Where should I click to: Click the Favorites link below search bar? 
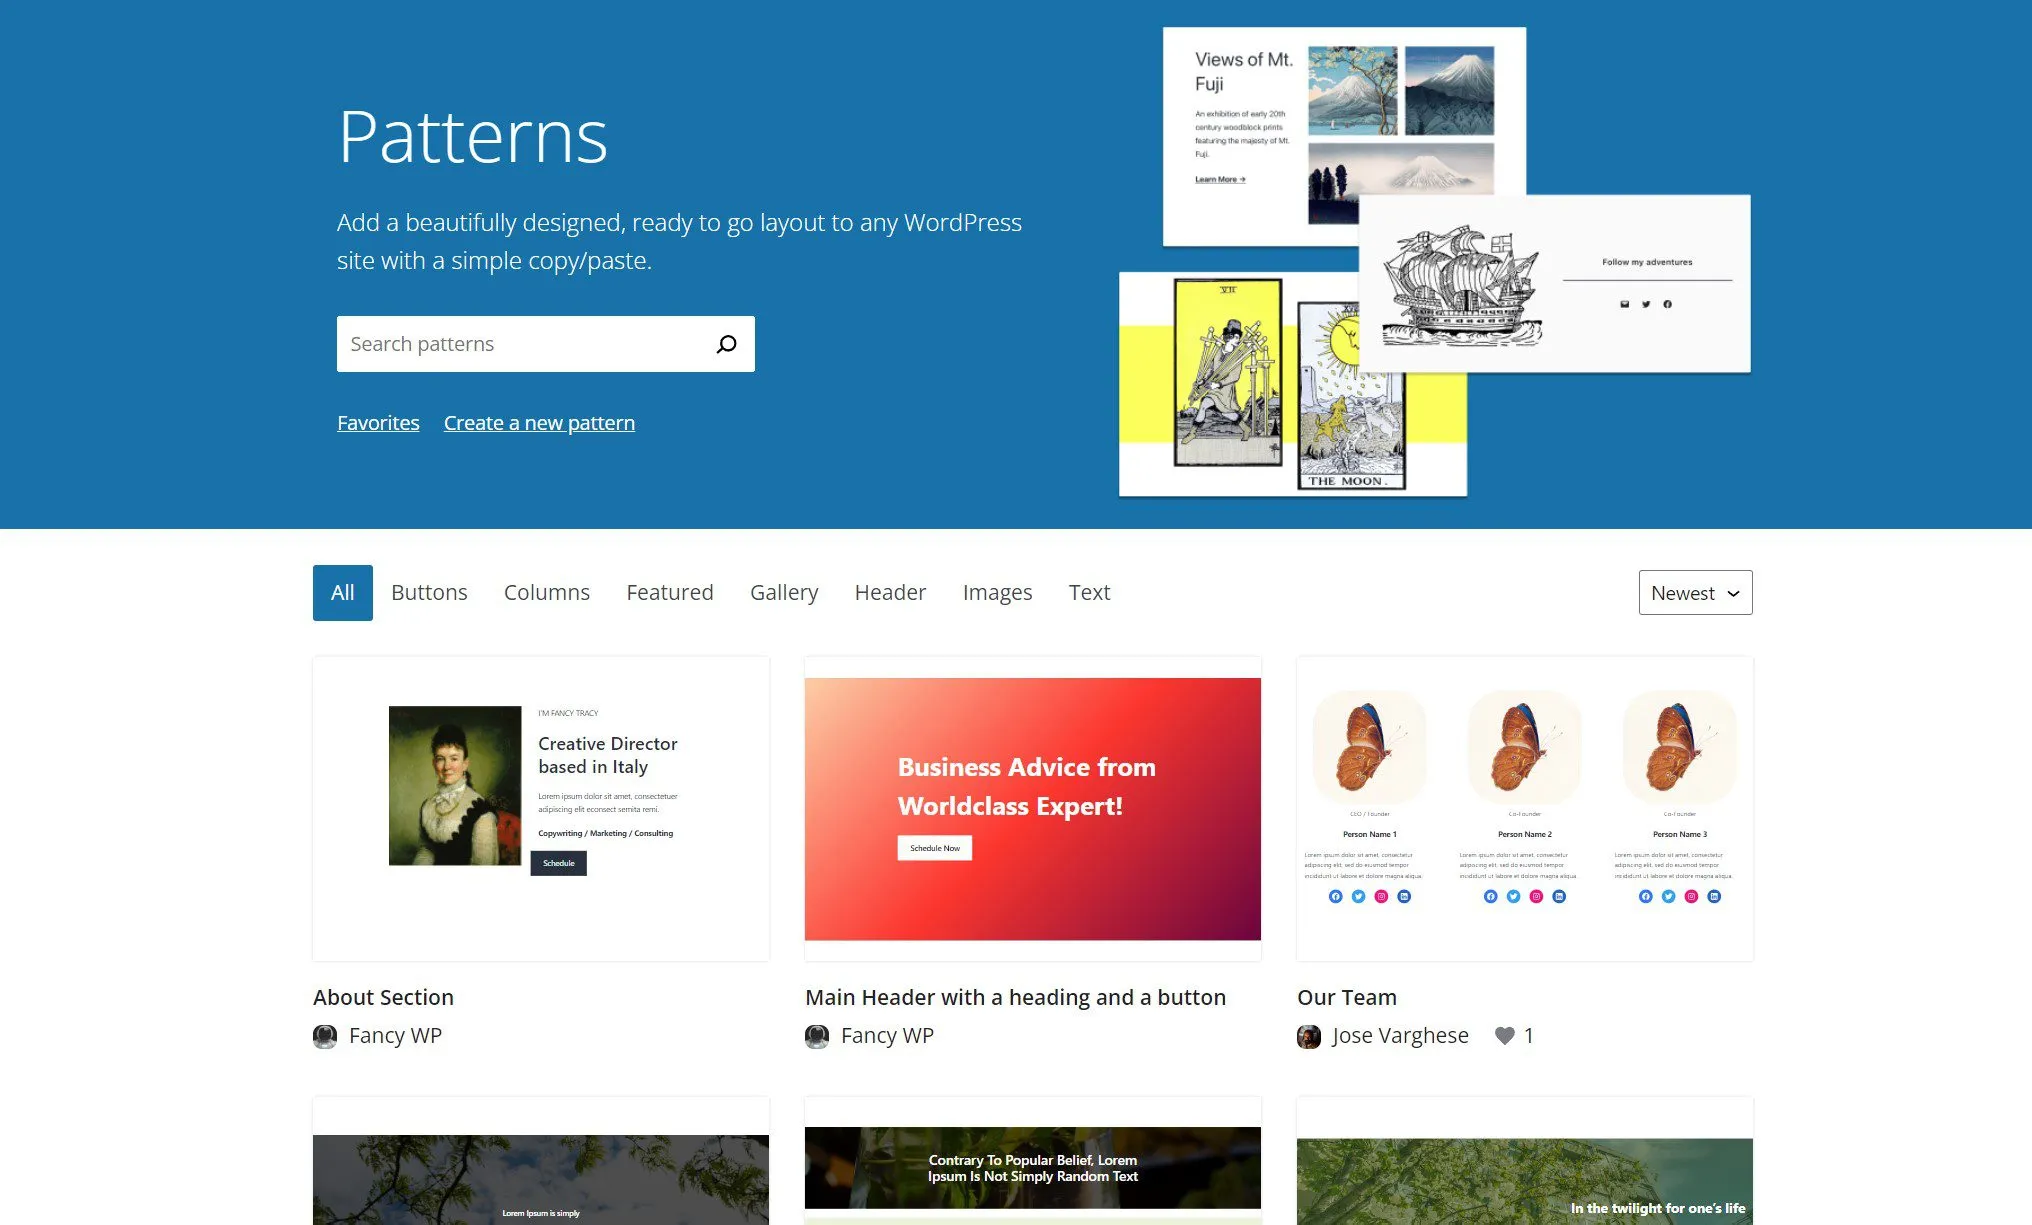point(377,422)
